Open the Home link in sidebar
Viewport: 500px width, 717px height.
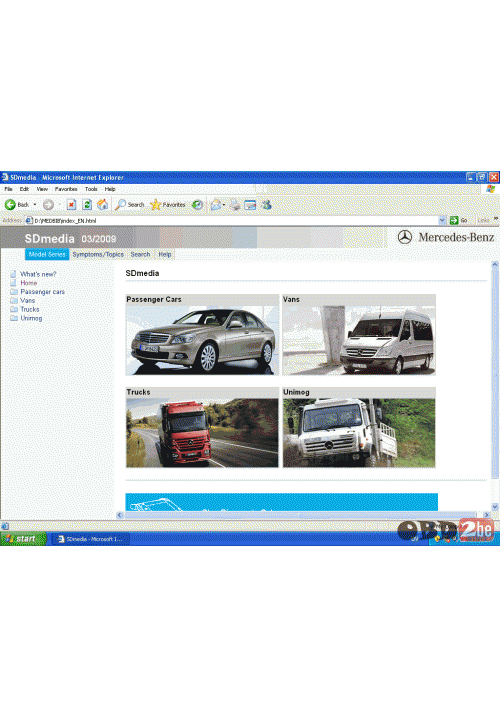pyautogui.click(x=28, y=283)
